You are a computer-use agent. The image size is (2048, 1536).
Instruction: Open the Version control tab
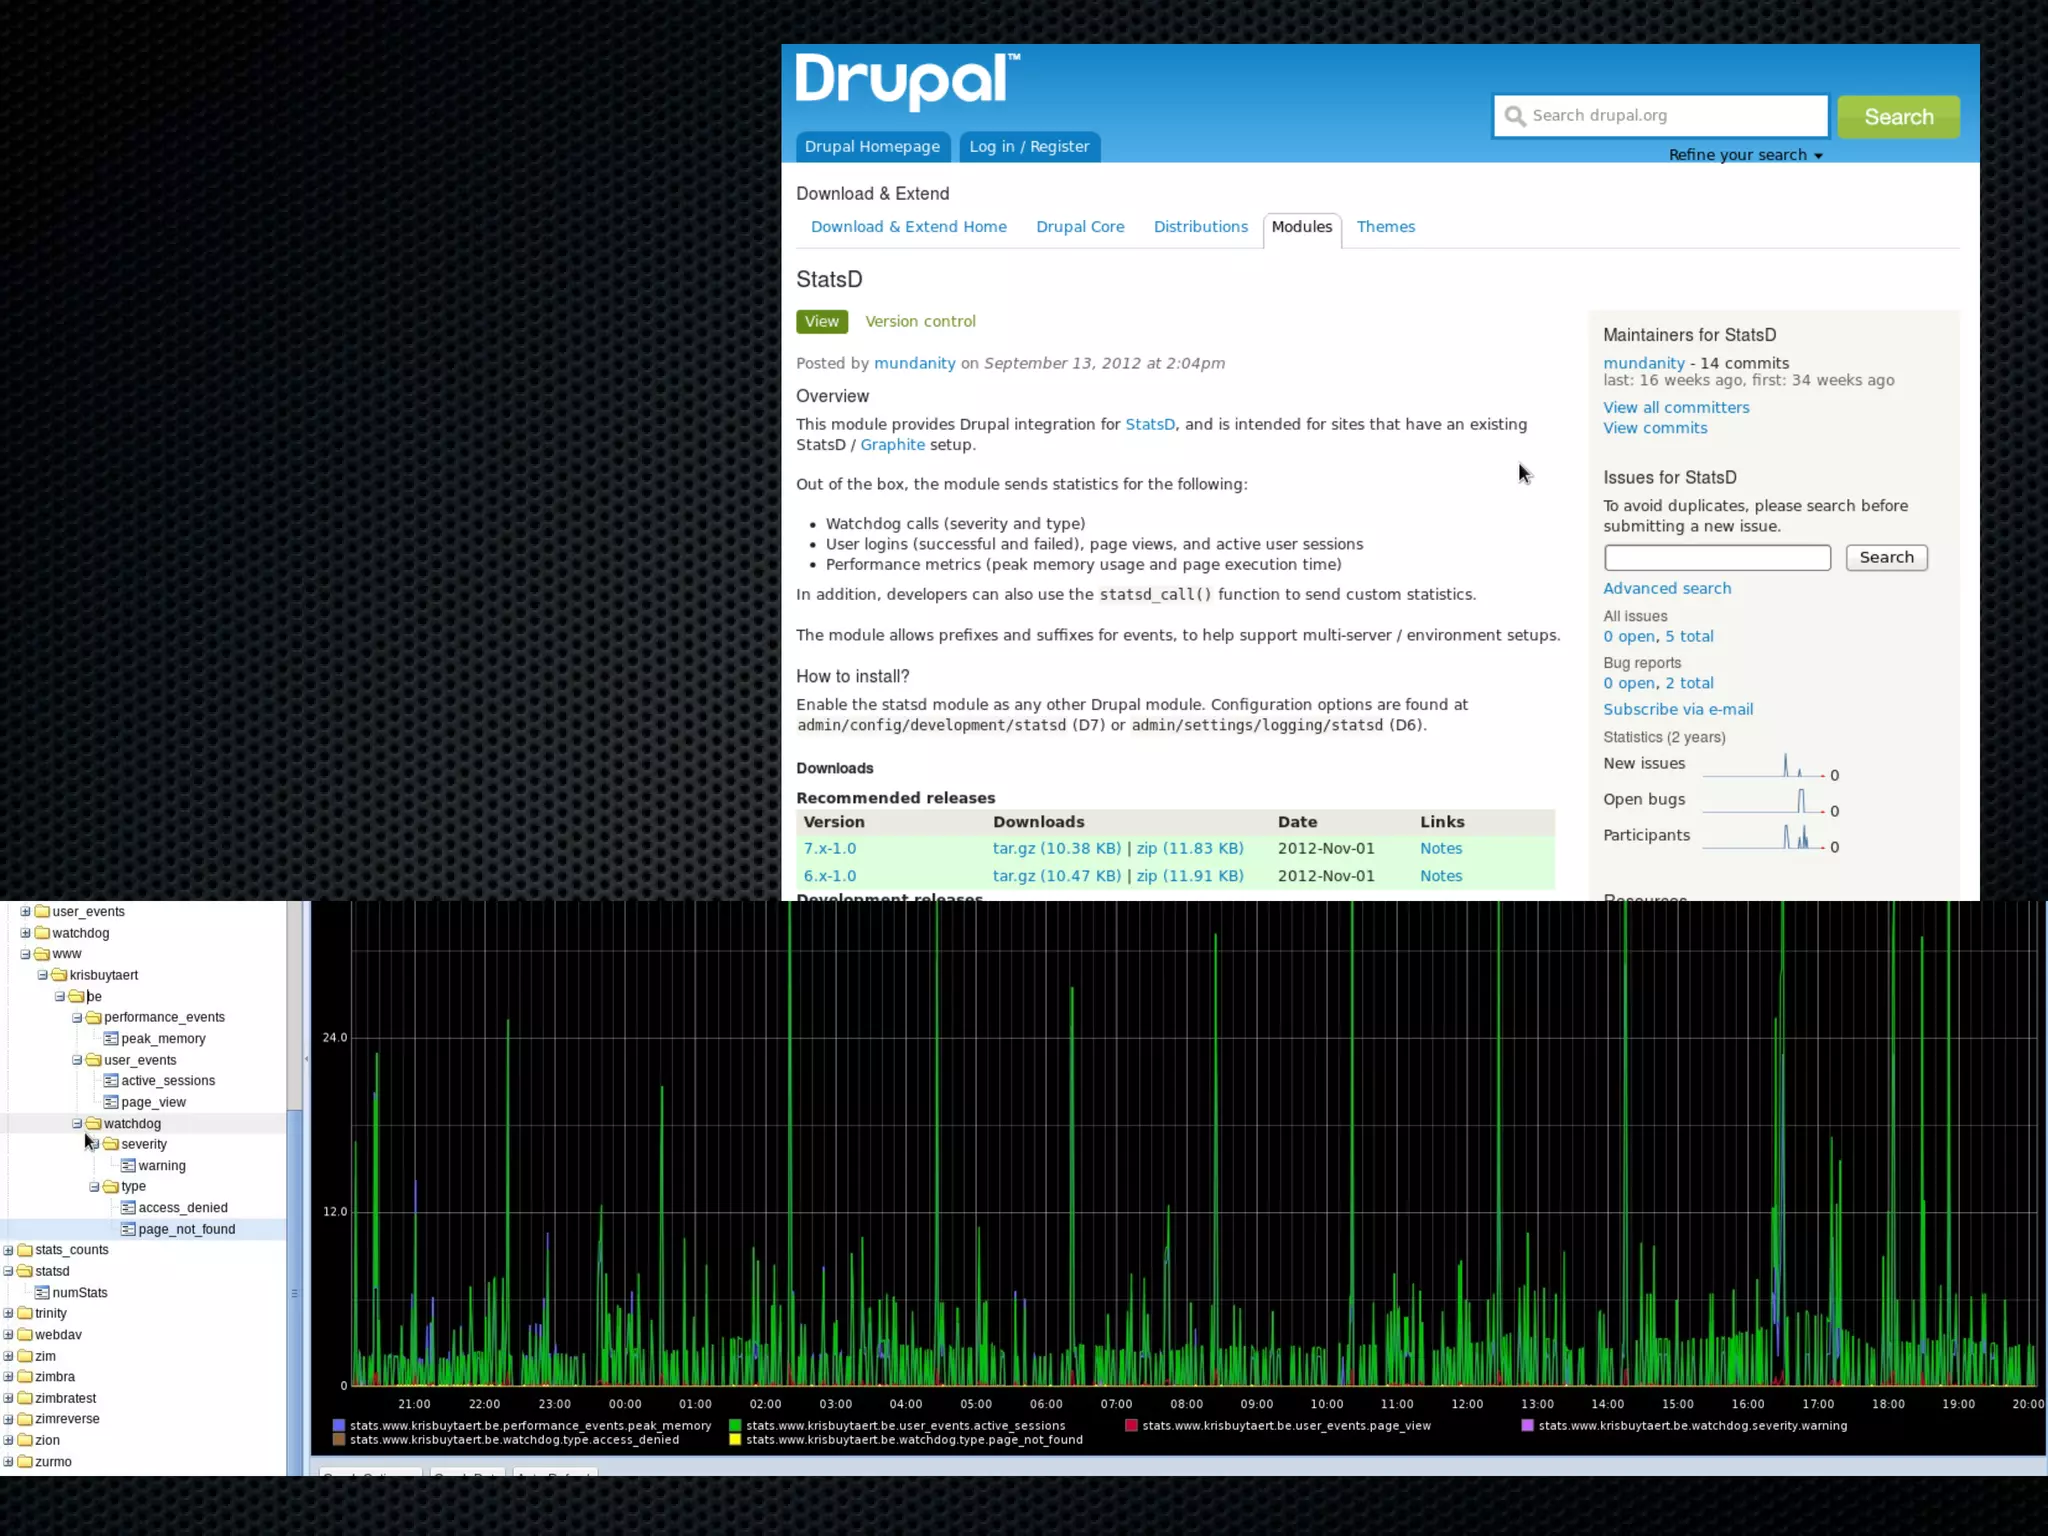tap(919, 321)
